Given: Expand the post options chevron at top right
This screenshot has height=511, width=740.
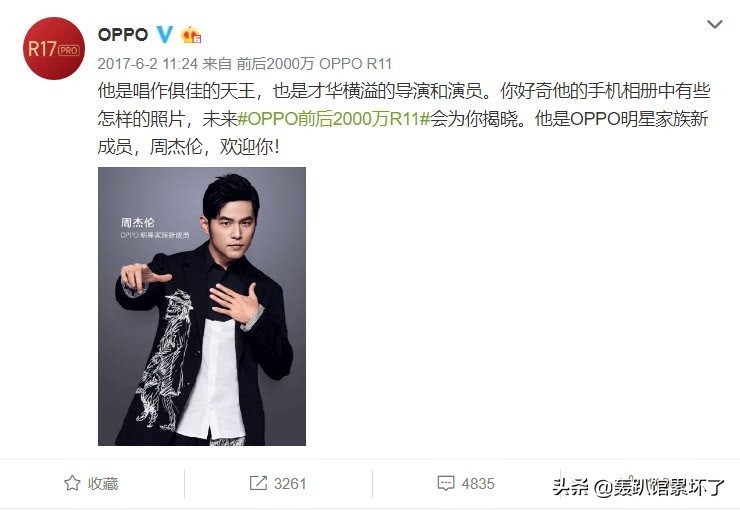Looking at the screenshot, I should (715, 24).
